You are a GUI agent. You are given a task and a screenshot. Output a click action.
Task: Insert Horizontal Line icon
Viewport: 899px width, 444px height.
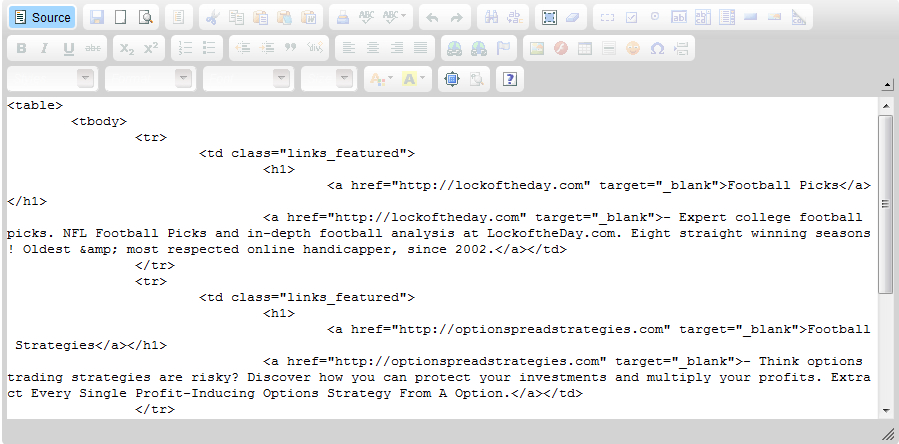point(609,49)
